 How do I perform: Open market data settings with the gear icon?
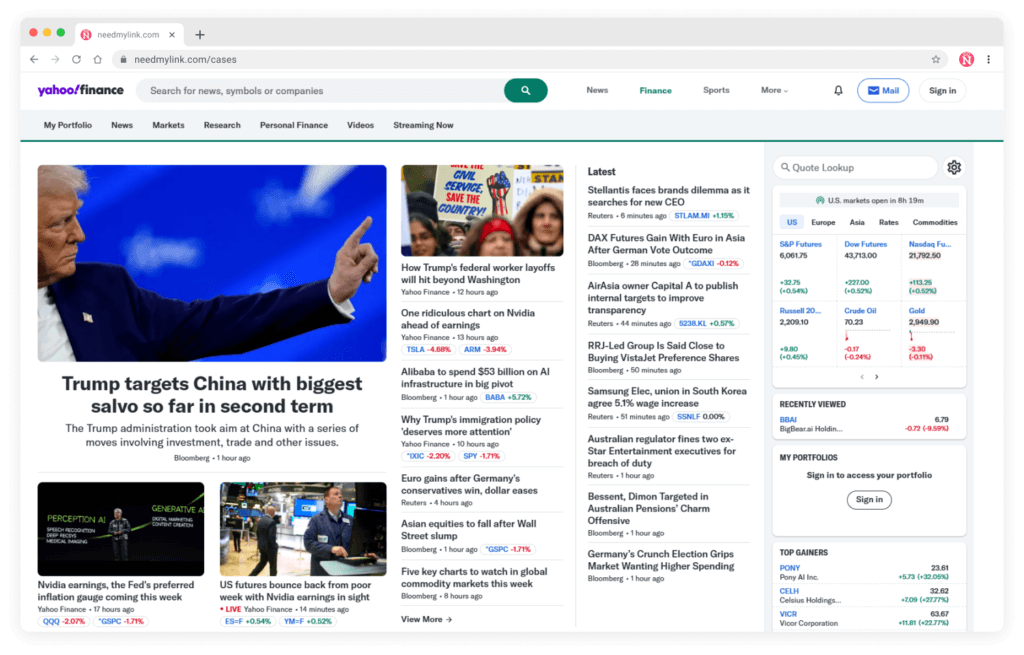pyautogui.click(x=954, y=167)
